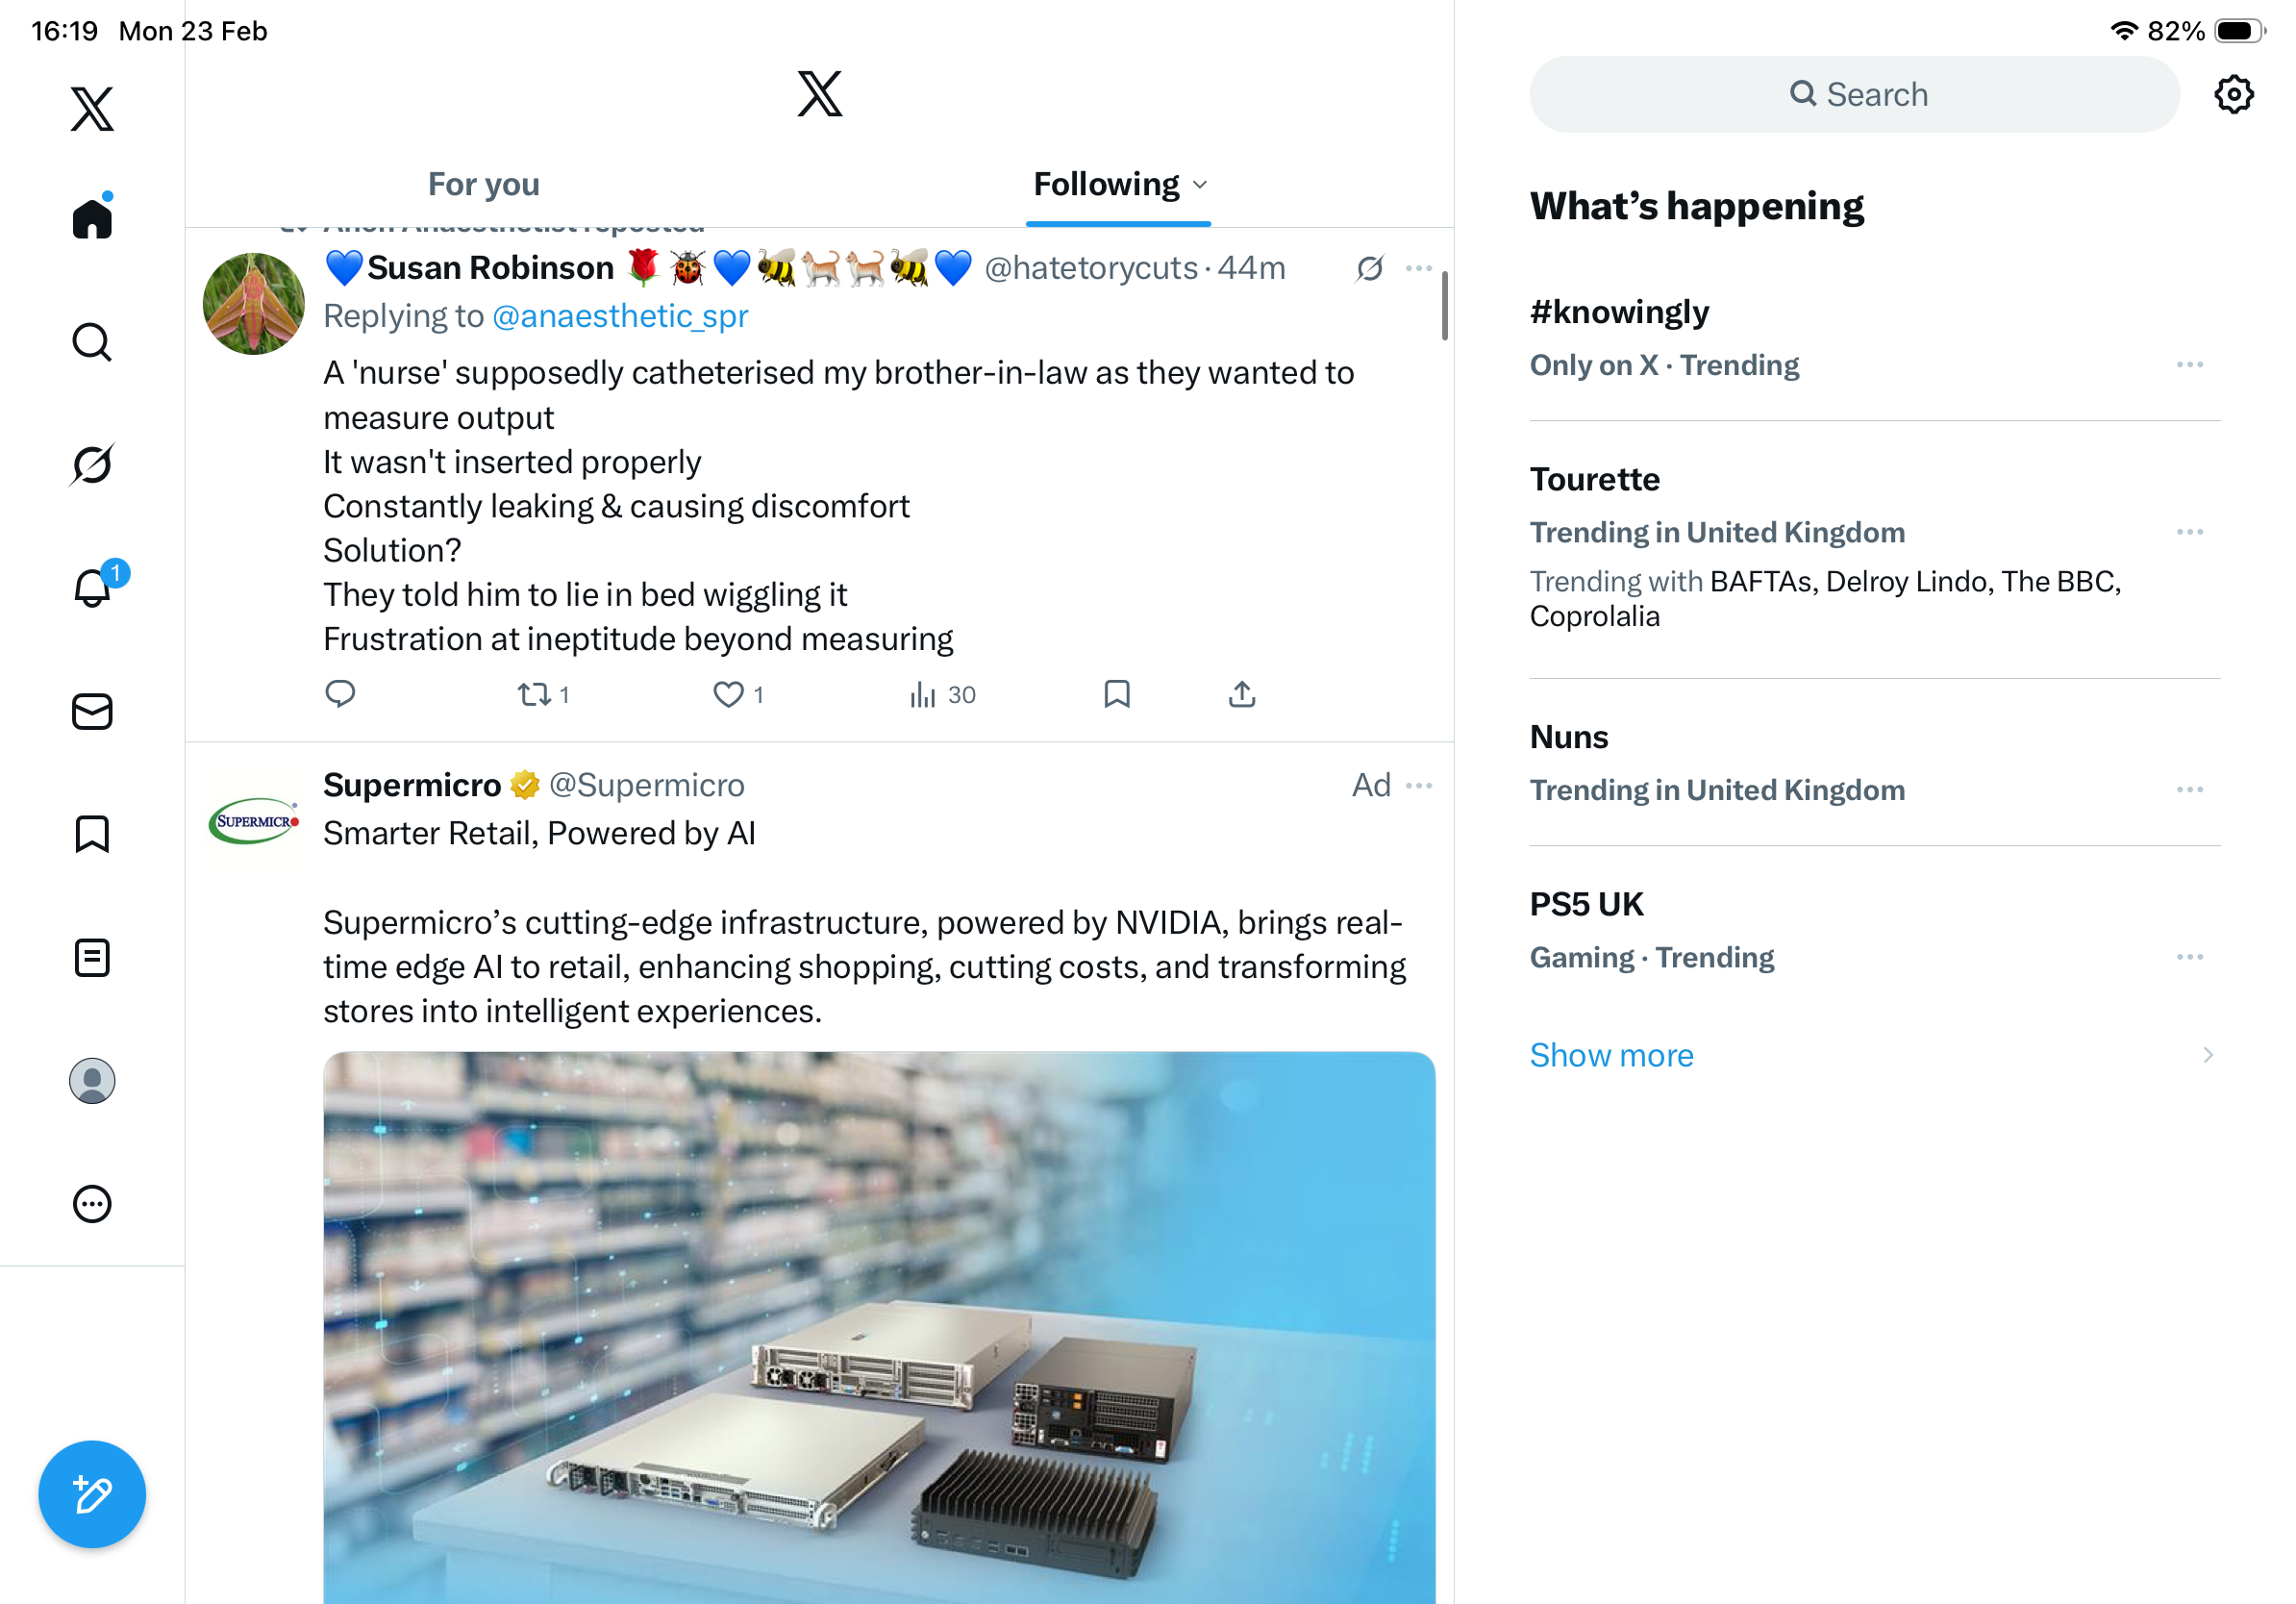Open more options for Tourette trend

click(x=2189, y=532)
